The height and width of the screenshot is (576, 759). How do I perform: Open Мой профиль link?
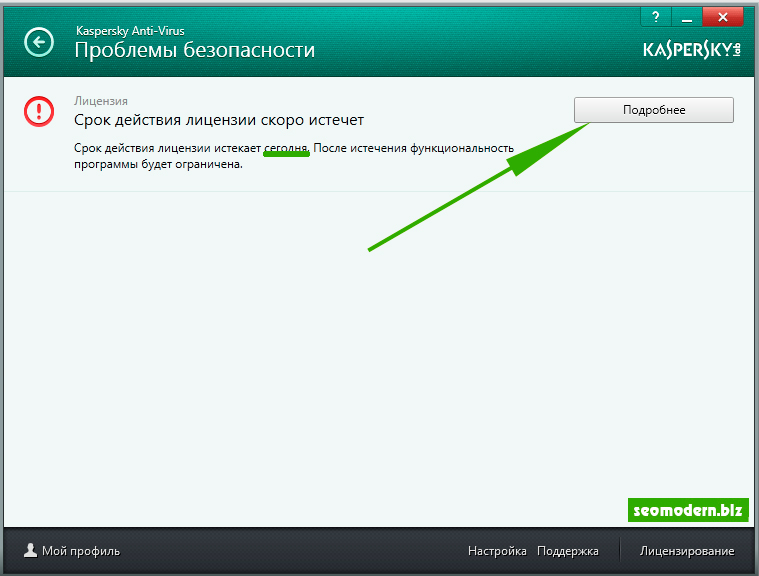pyautogui.click(x=80, y=551)
